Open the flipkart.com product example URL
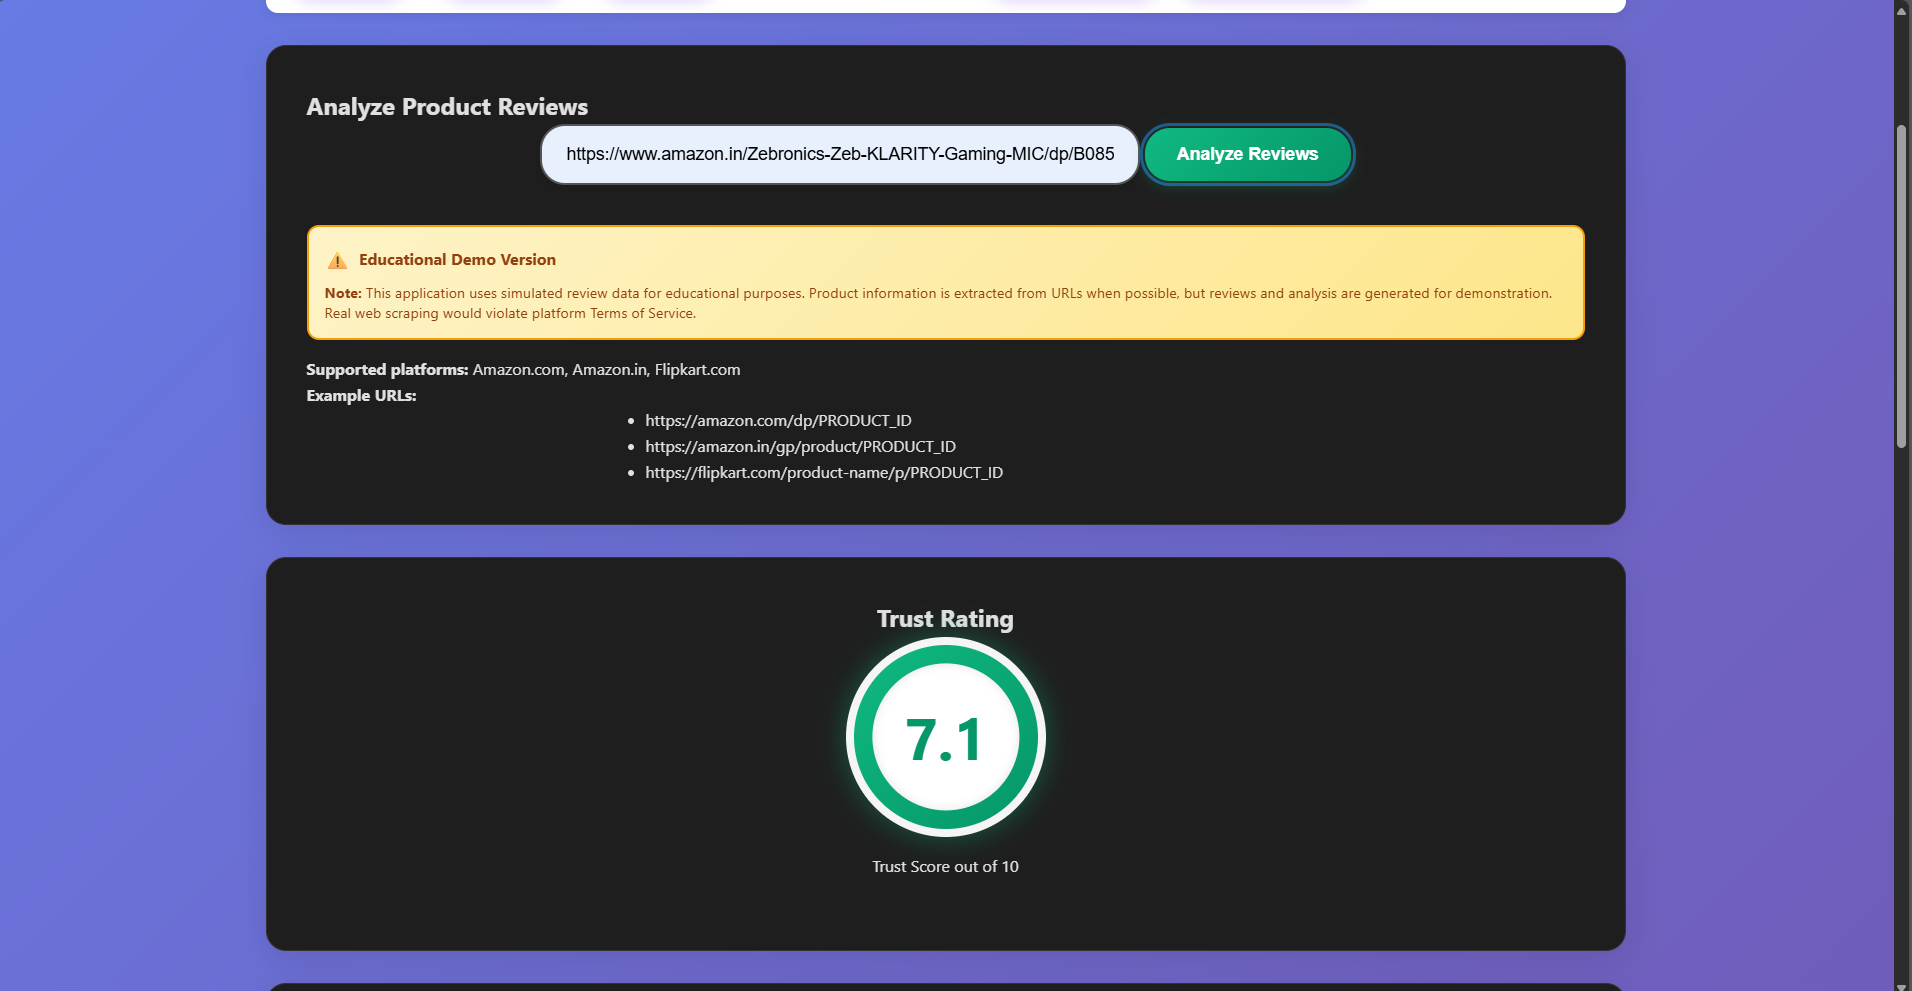1912x991 pixels. [x=823, y=472]
